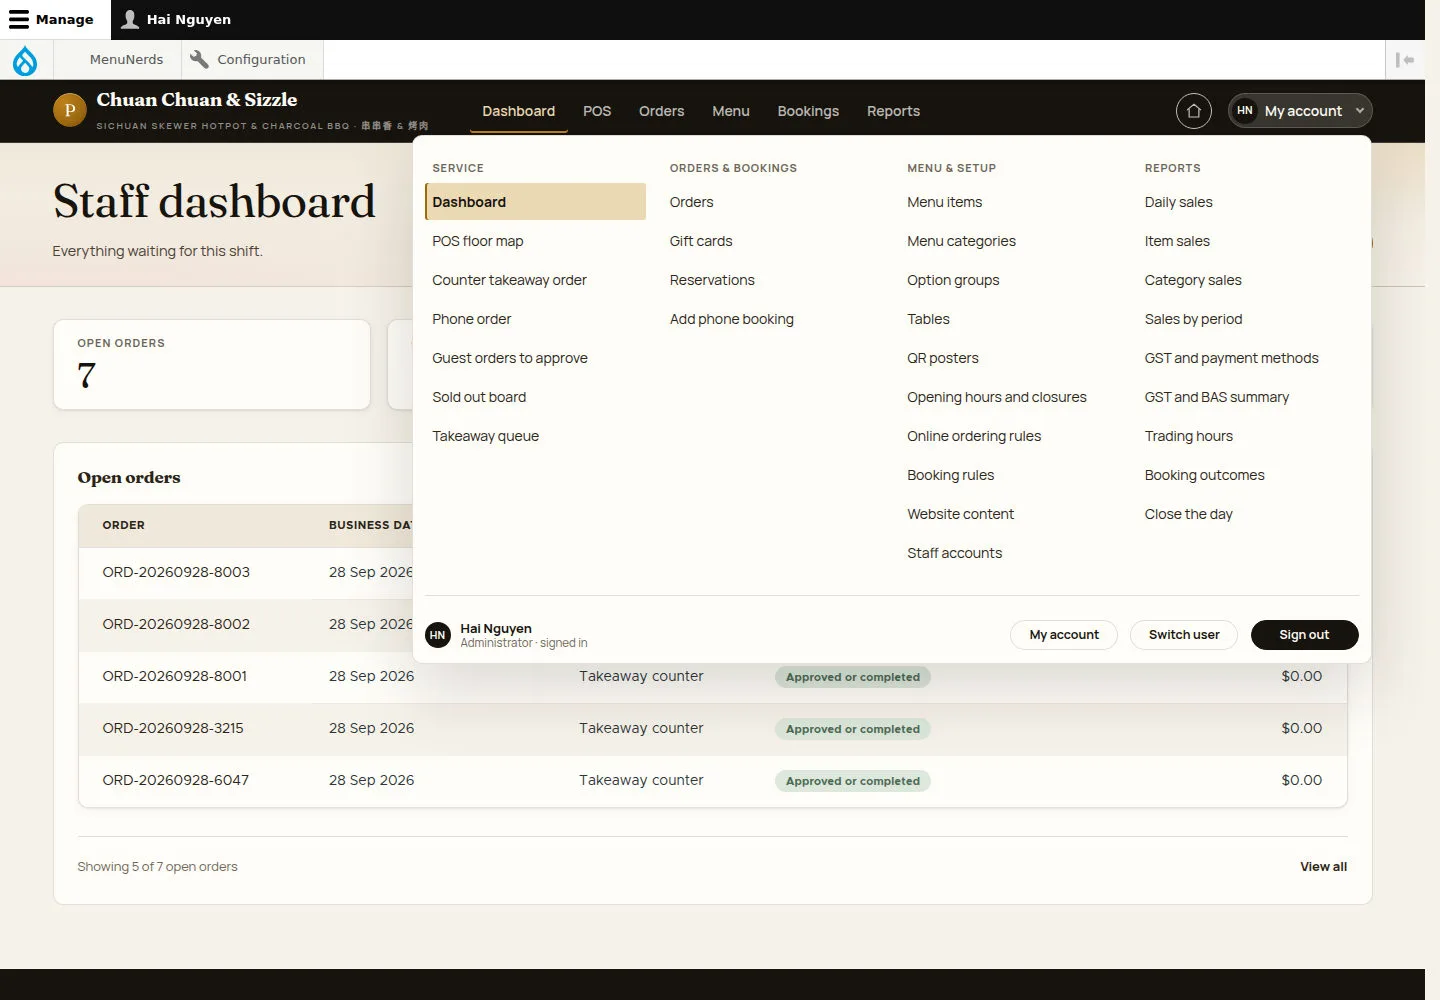Open Guest orders to approve

[x=510, y=358]
